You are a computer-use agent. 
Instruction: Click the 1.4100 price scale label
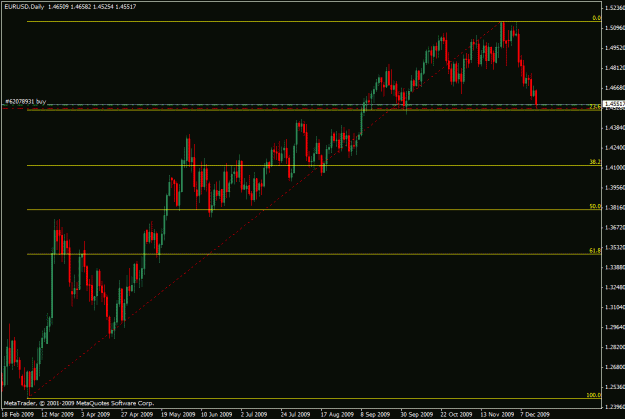coord(615,167)
